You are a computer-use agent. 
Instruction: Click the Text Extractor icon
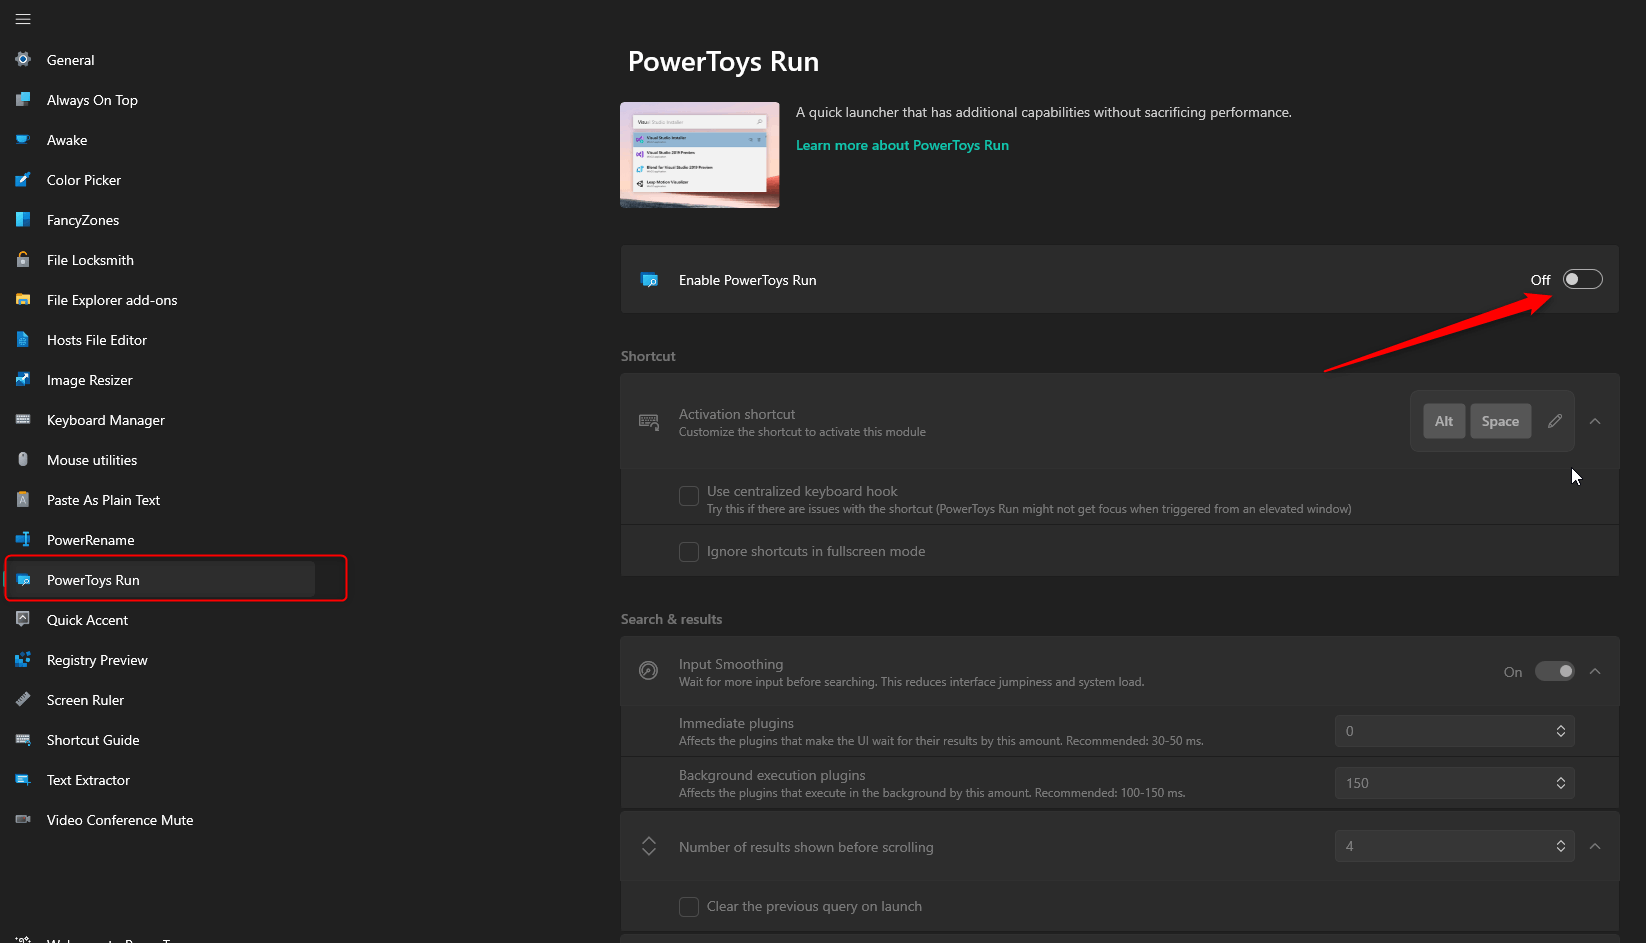tap(23, 779)
